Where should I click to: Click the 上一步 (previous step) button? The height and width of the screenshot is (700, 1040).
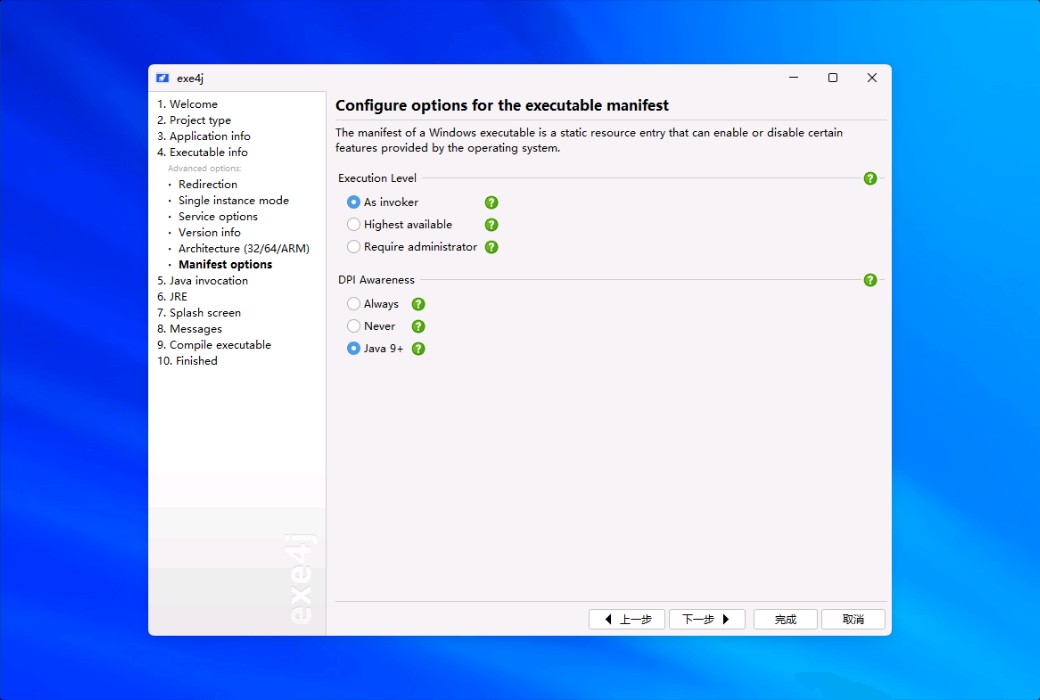point(627,619)
